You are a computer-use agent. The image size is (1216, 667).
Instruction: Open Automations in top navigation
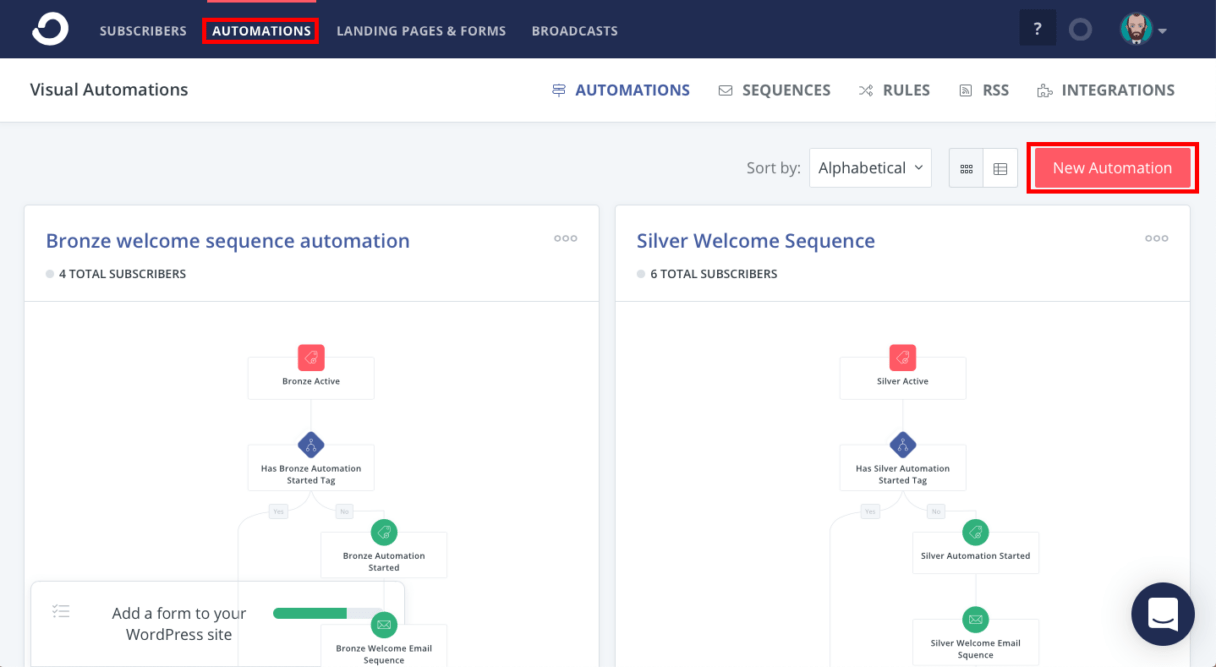261,31
